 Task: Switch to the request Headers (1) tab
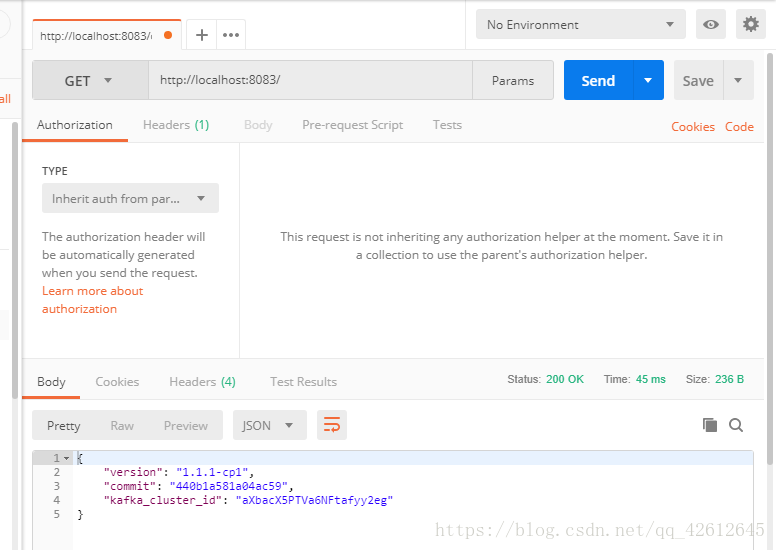(176, 125)
